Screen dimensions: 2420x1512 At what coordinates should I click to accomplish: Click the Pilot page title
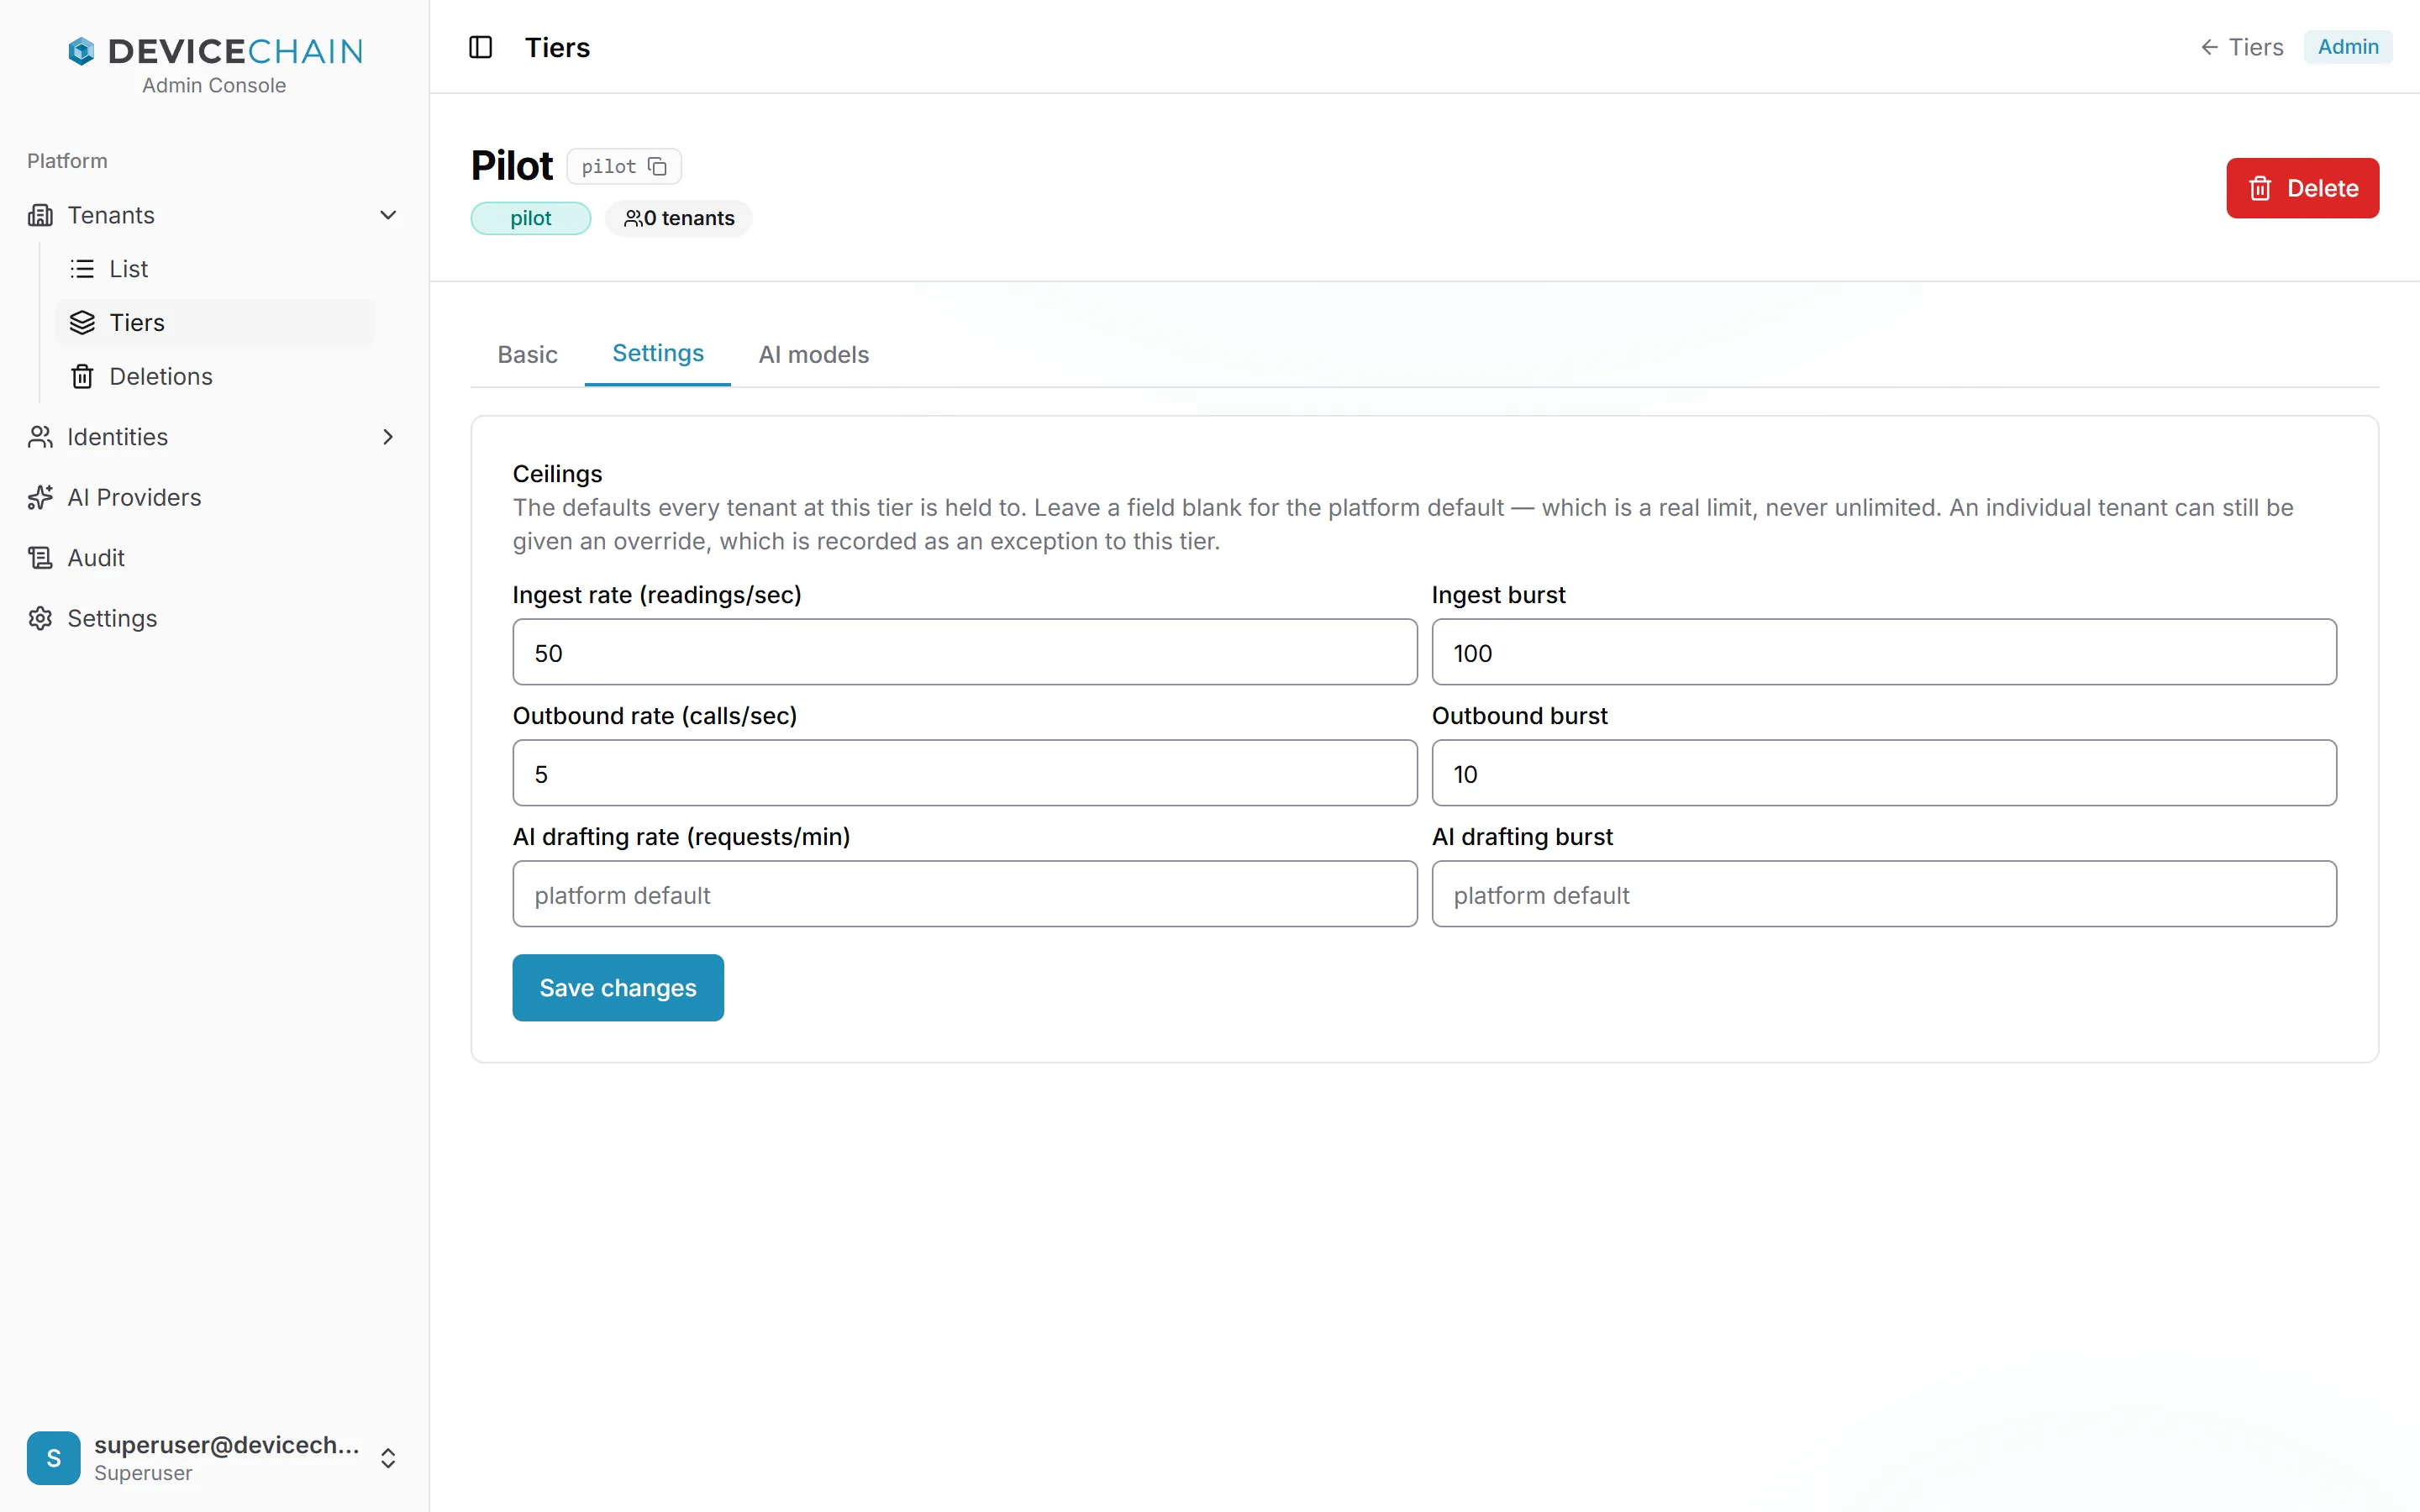click(512, 166)
